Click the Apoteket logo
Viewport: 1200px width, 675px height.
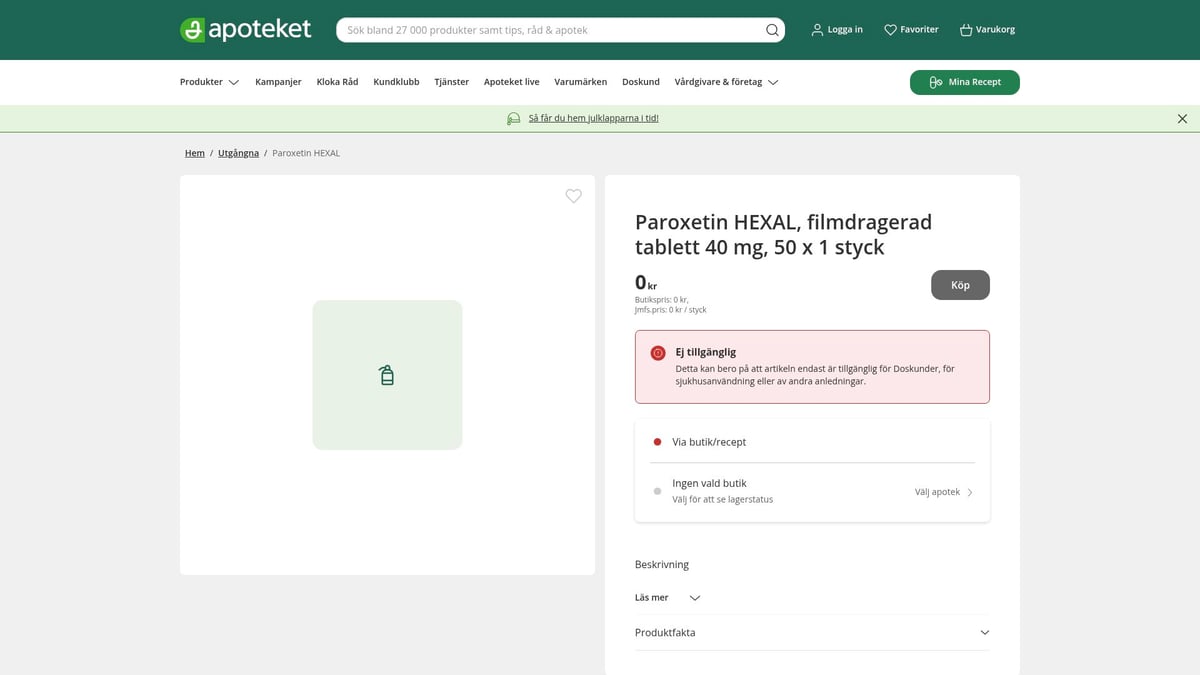coord(245,30)
